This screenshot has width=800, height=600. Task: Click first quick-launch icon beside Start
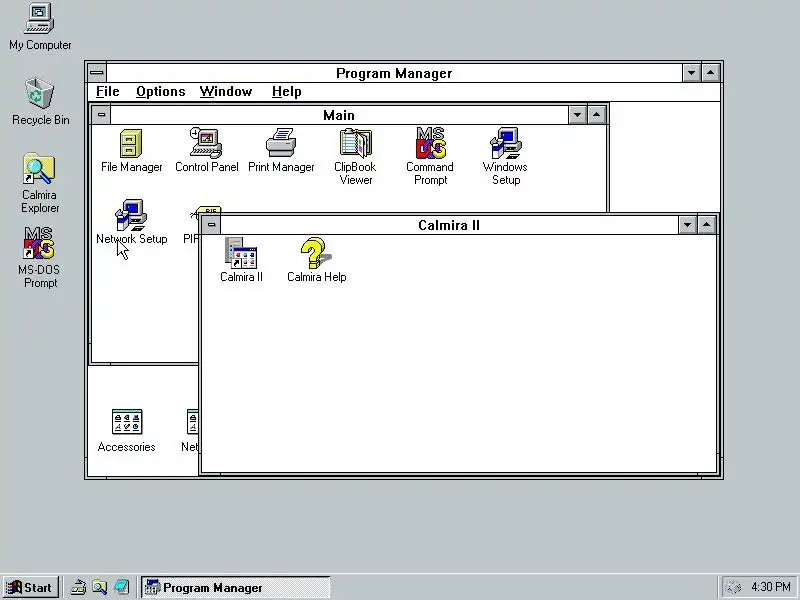78,587
